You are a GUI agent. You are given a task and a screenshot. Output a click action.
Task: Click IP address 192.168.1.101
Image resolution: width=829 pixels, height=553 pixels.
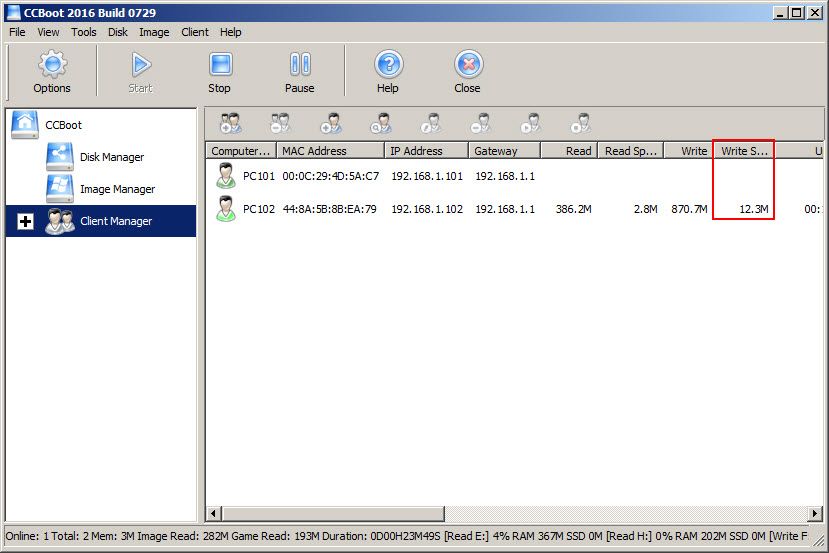coord(427,176)
